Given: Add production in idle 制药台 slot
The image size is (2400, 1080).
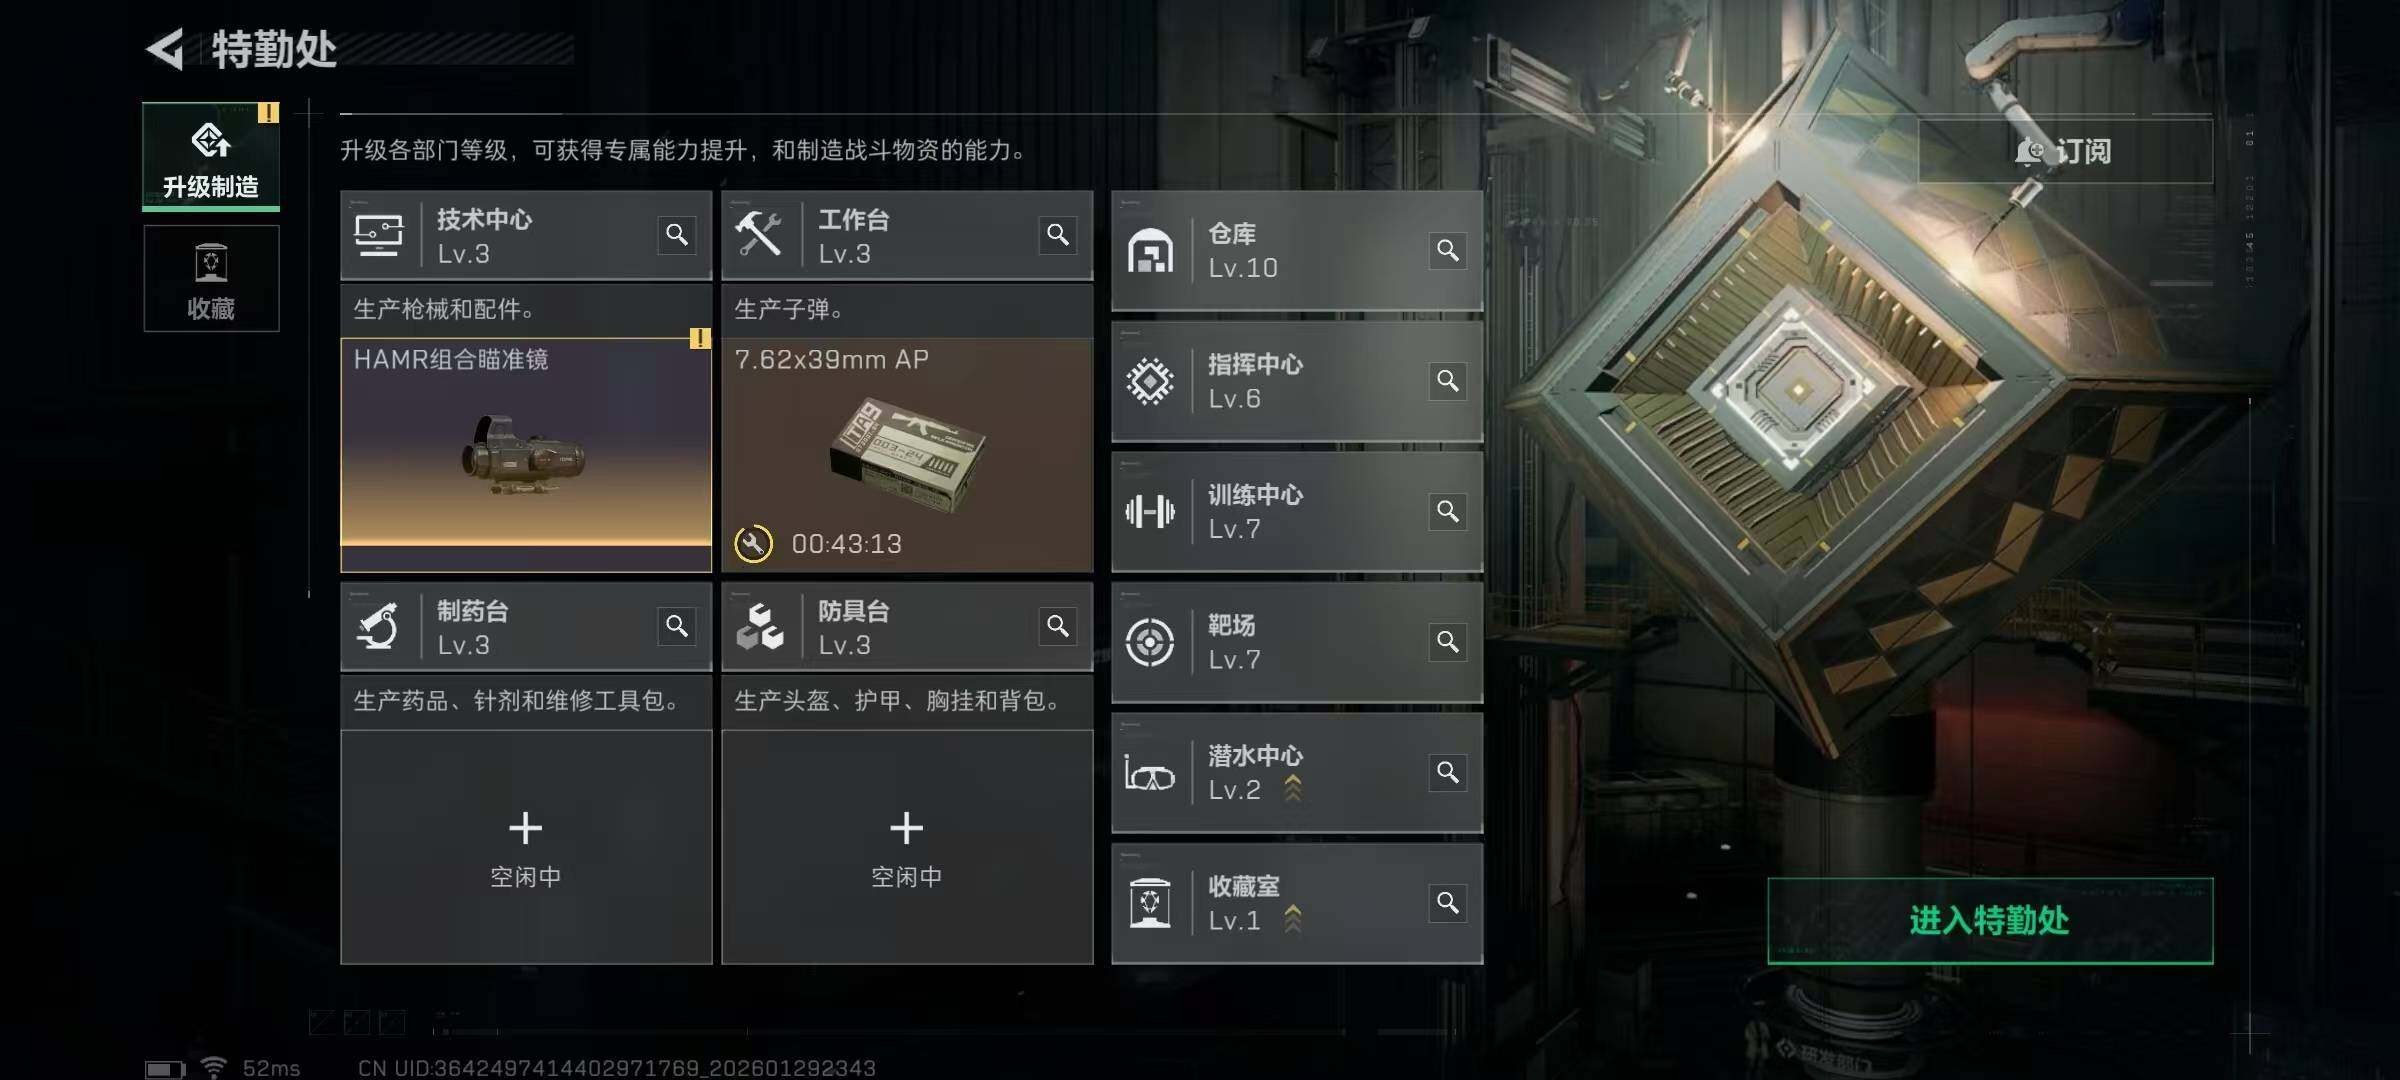Looking at the screenshot, I should click(526, 848).
